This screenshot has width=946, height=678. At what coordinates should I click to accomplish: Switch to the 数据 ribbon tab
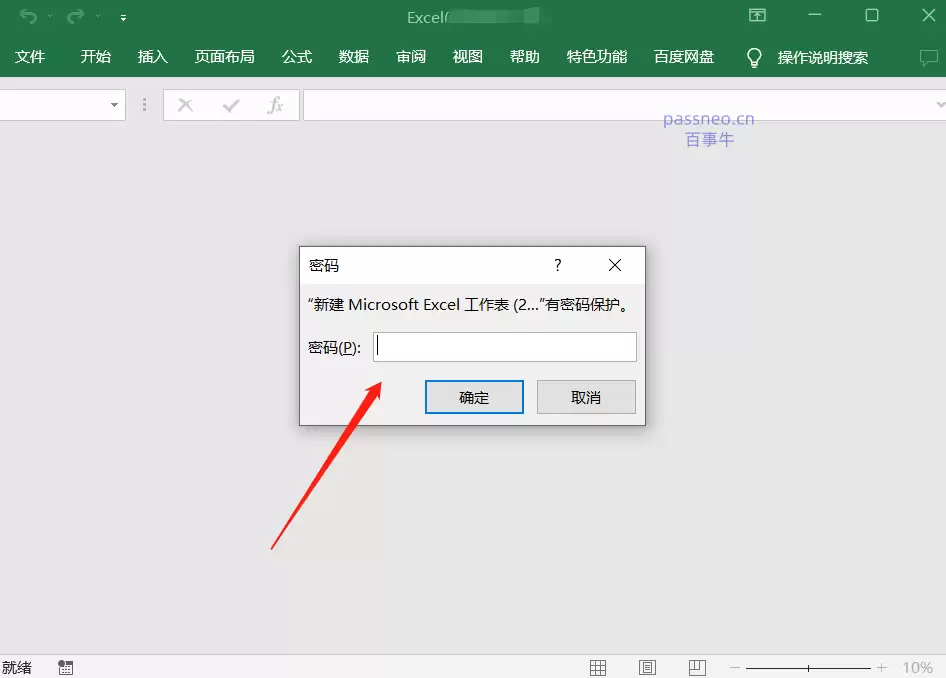[353, 57]
